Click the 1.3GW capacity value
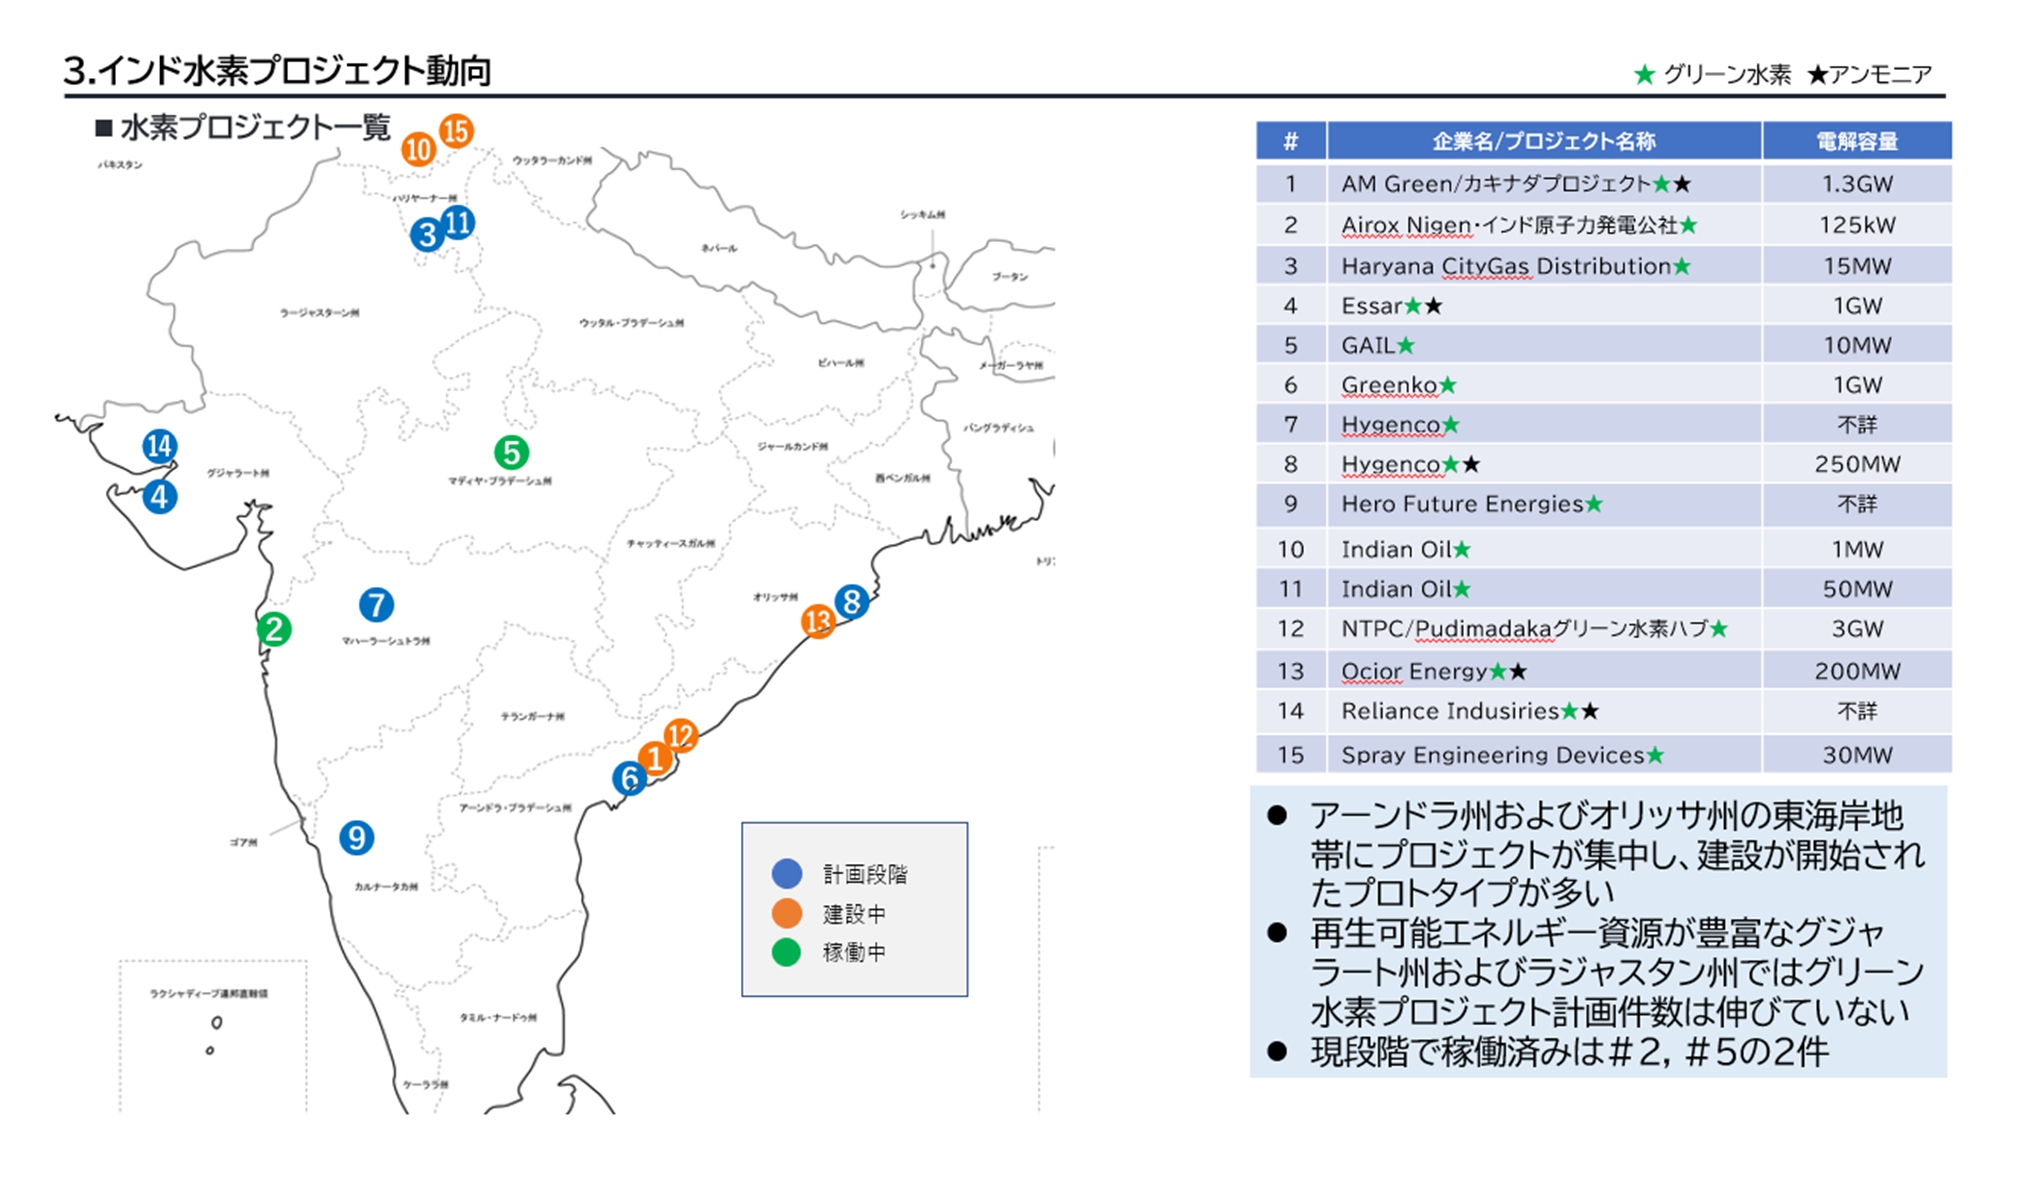2041x1183 pixels. (1857, 184)
